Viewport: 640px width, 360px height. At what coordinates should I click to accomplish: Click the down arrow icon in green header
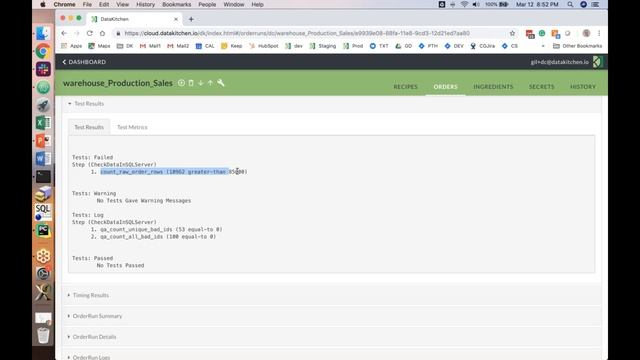[201, 83]
